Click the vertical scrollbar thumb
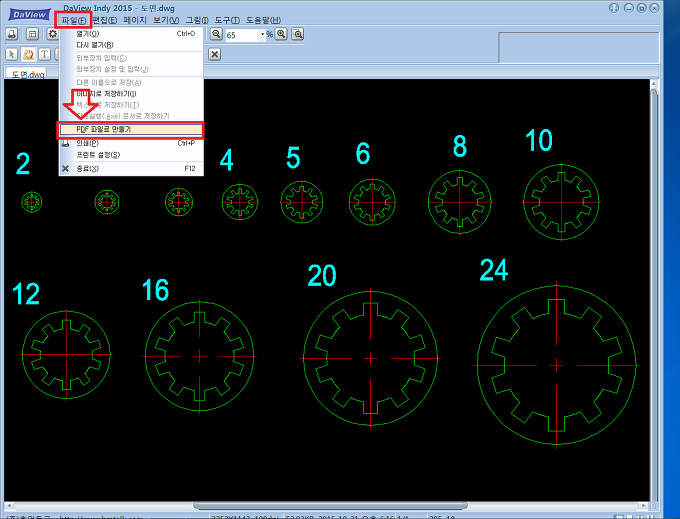This screenshot has width=680, height=519. pyautogui.click(x=654, y=295)
